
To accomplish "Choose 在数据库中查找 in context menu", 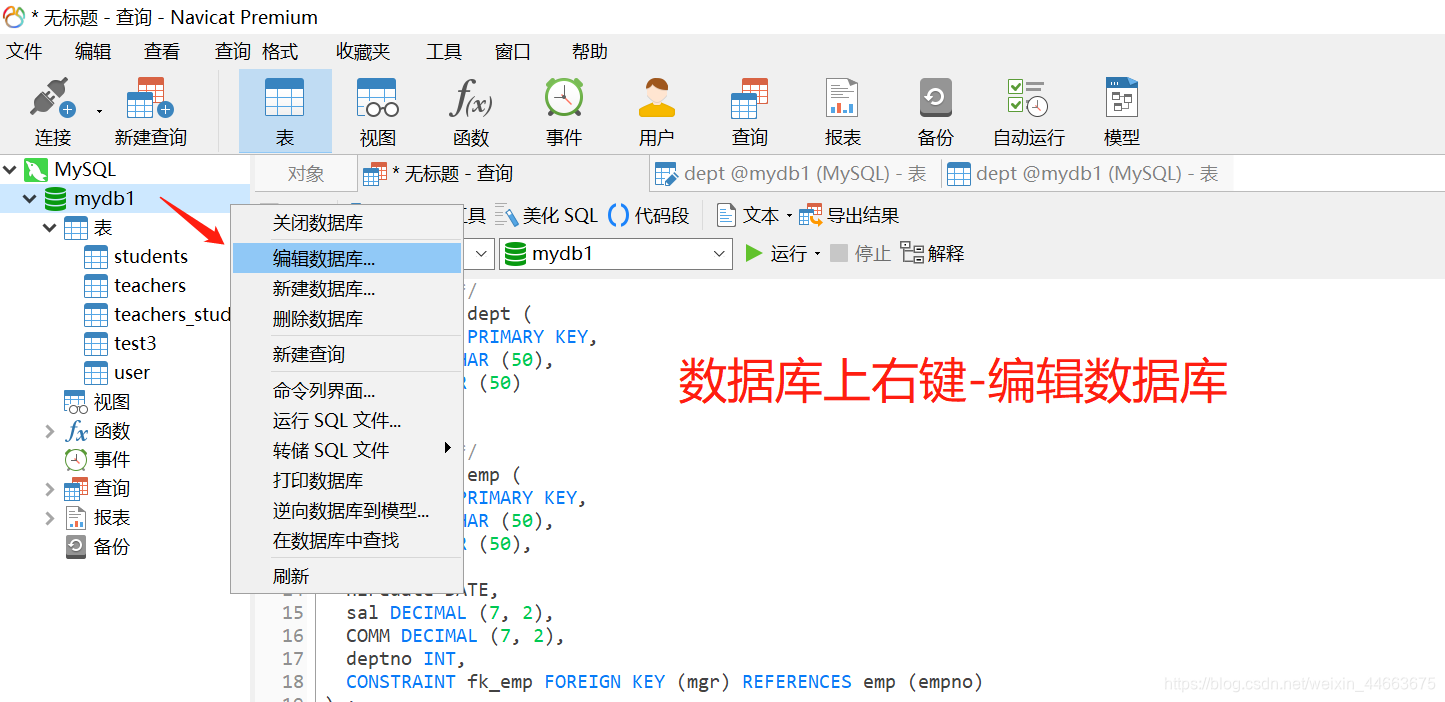I will (347, 541).
